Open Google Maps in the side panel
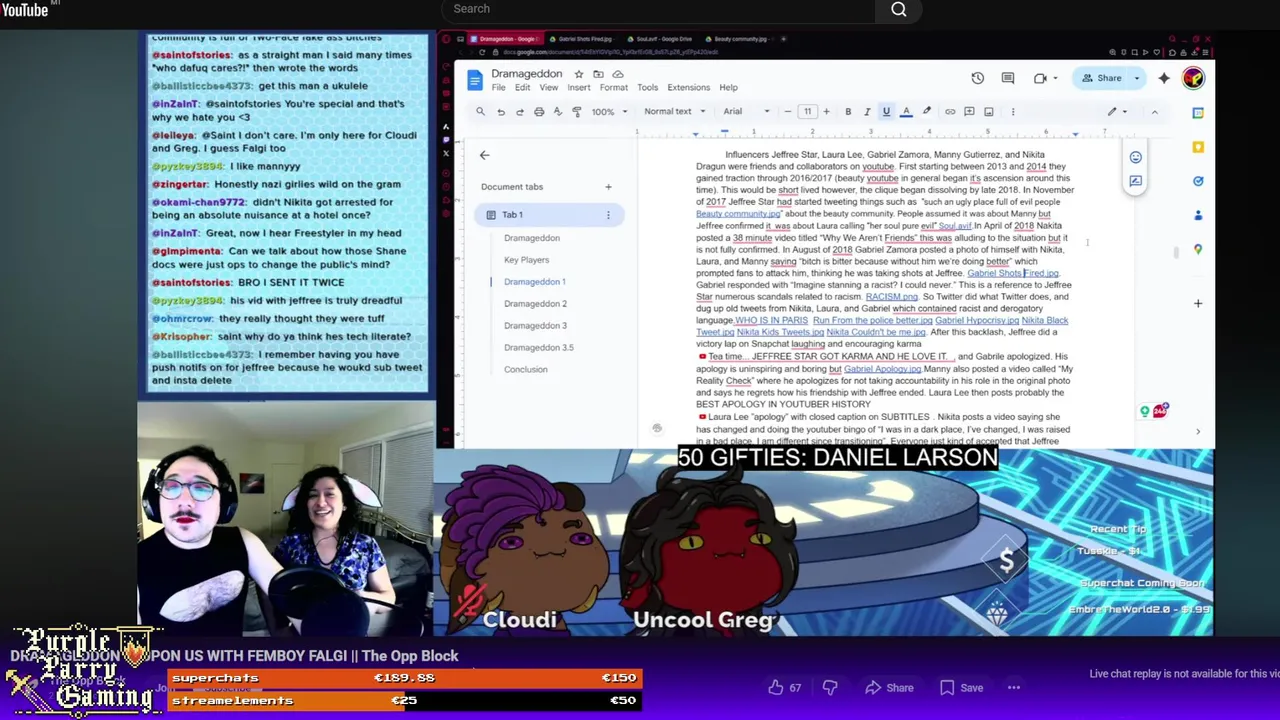This screenshot has height=720, width=1280. tap(1198, 249)
